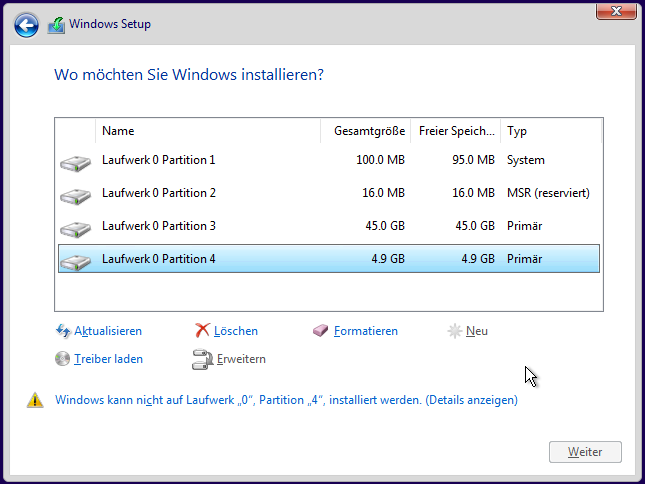This screenshot has height=484, width=645.
Task: Click the drive icon for Partition 4
Action: tap(75, 262)
